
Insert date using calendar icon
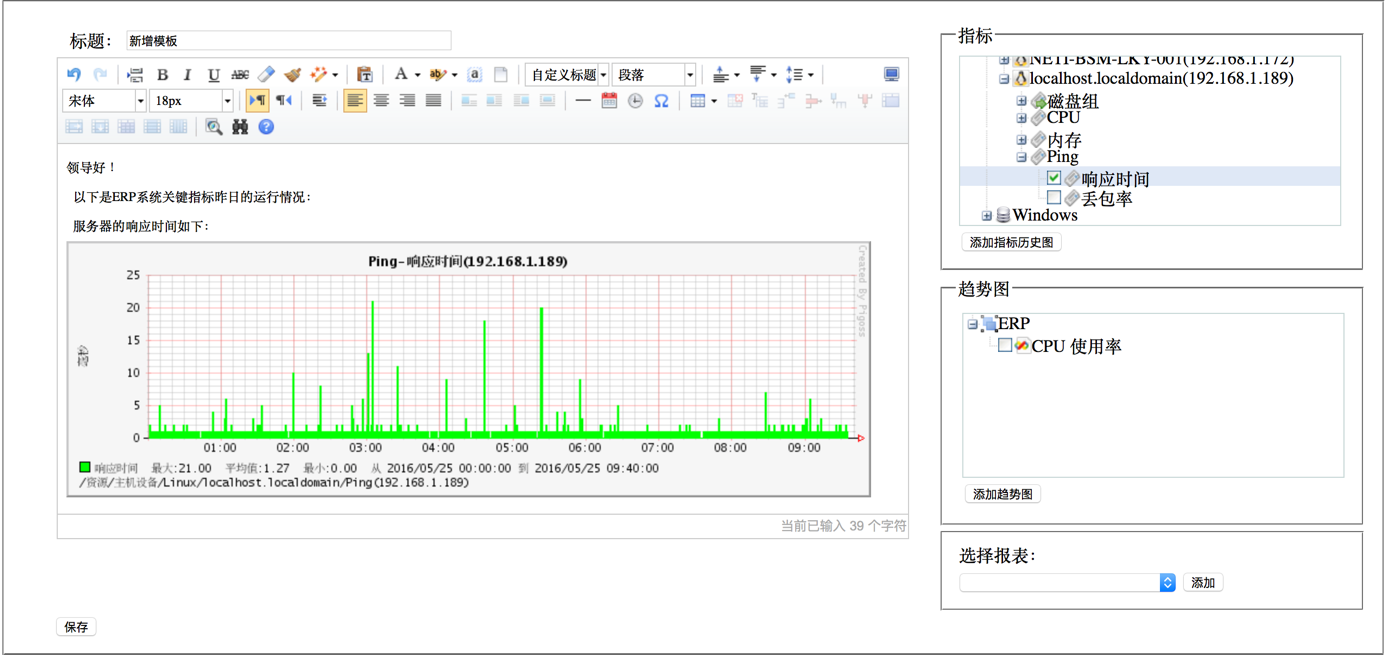(609, 101)
